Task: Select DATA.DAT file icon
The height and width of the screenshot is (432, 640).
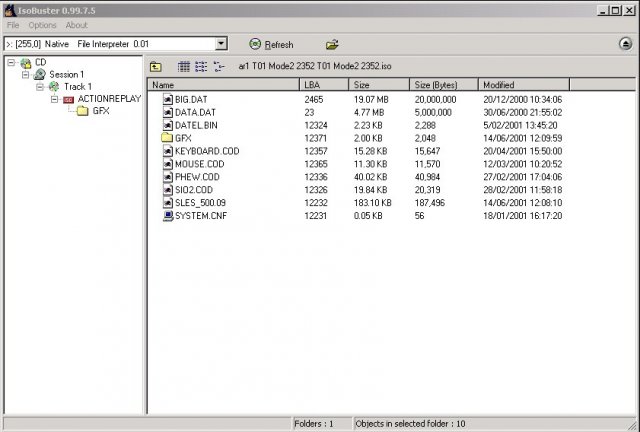Action: (x=168, y=112)
